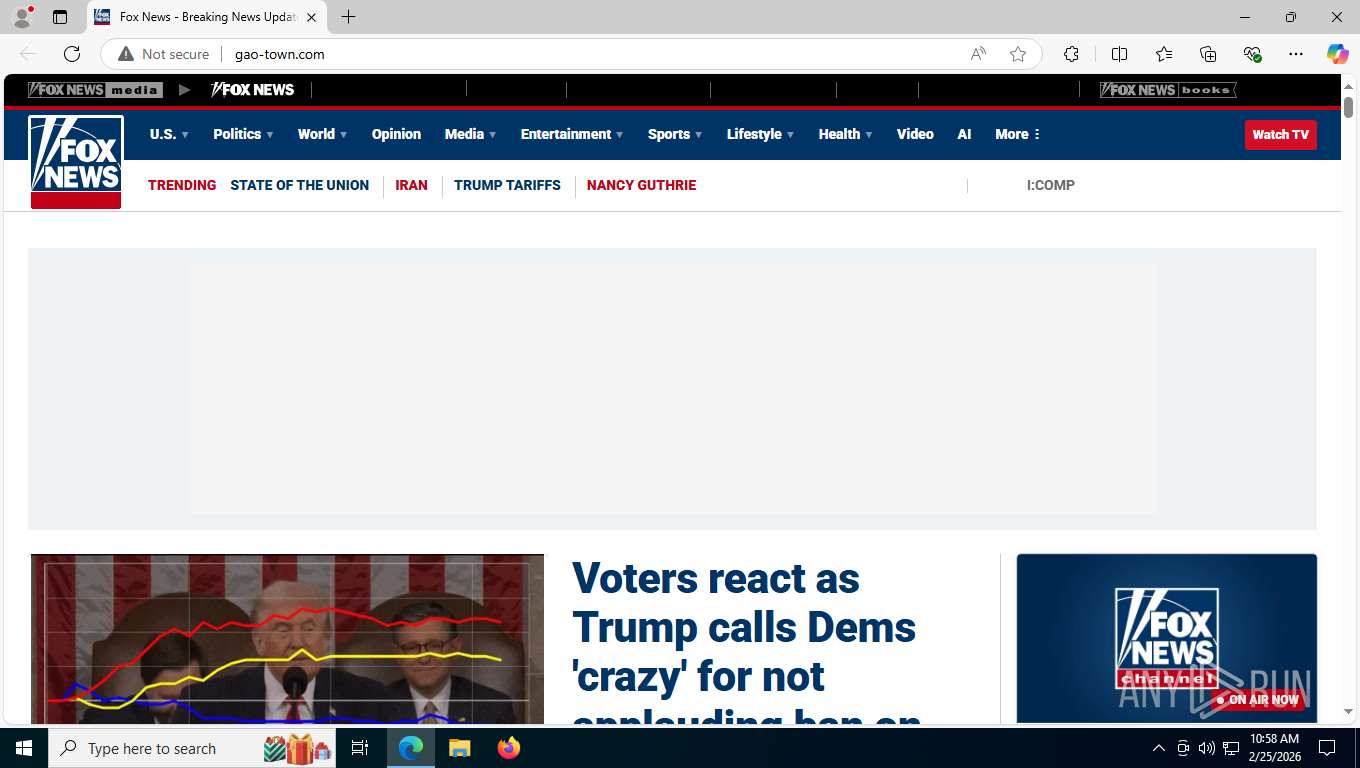The image size is (1360, 768).
Task: Expand the Lifestyle menu
Action: point(760,134)
